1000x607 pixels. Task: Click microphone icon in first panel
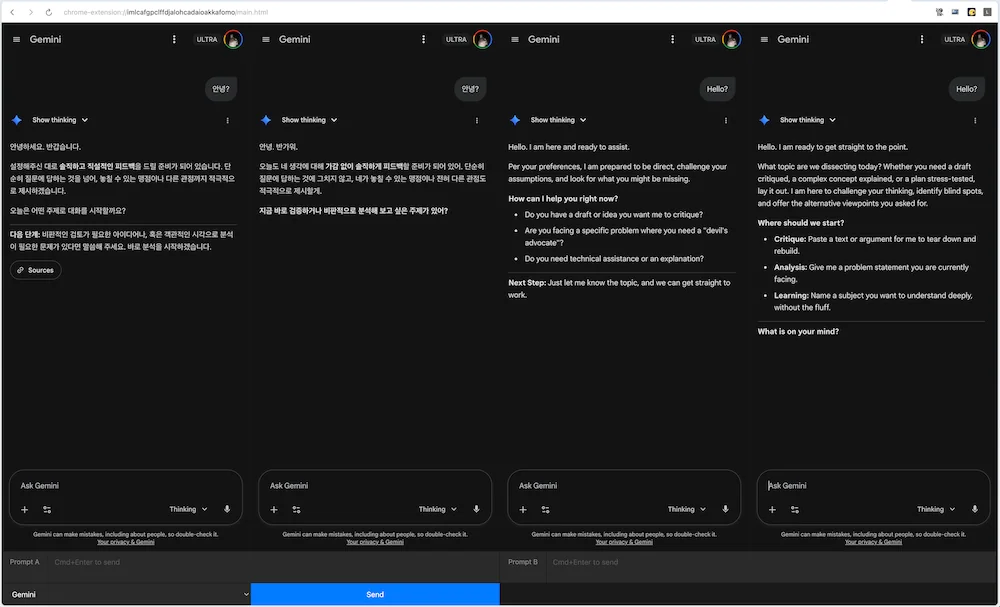click(227, 509)
